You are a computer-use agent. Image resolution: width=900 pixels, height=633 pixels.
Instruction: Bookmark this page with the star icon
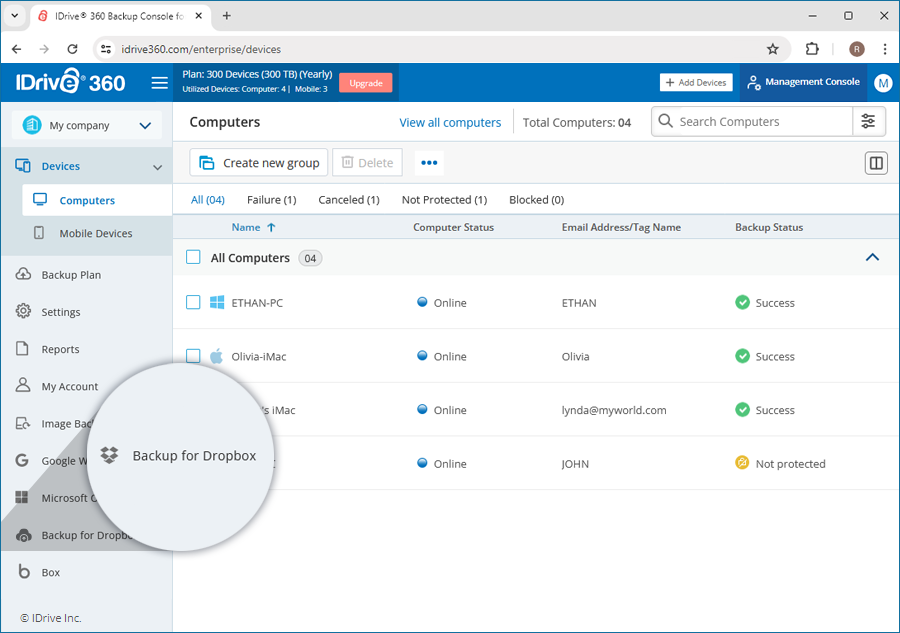[x=773, y=49]
